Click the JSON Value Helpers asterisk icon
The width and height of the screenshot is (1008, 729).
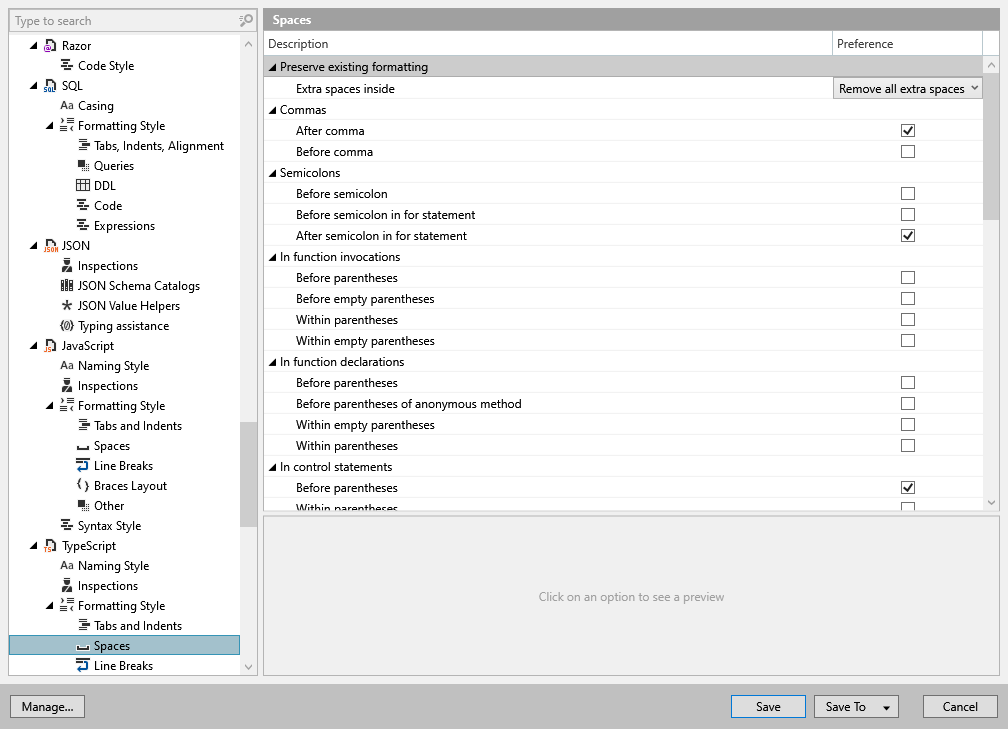click(x=67, y=305)
